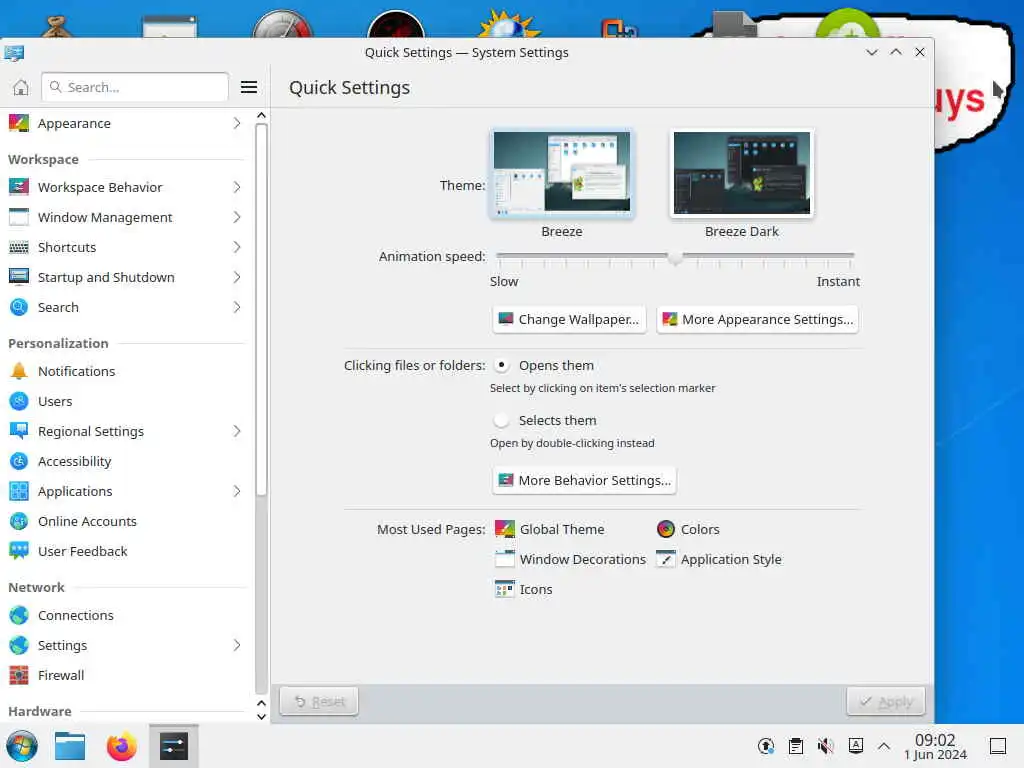1024x768 pixels.
Task: Expand the Workspace Behavior chevron
Action: tap(237, 187)
